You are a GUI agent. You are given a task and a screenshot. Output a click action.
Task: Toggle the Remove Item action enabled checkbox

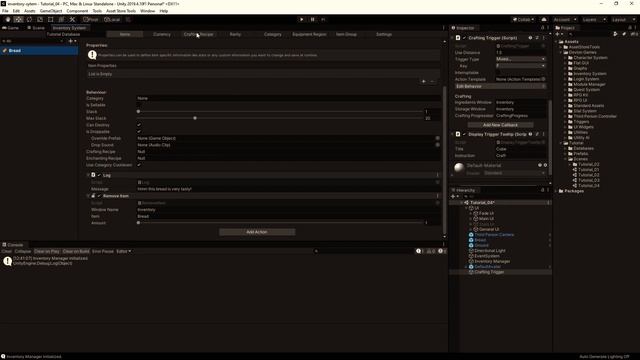pyautogui.click(x=99, y=196)
